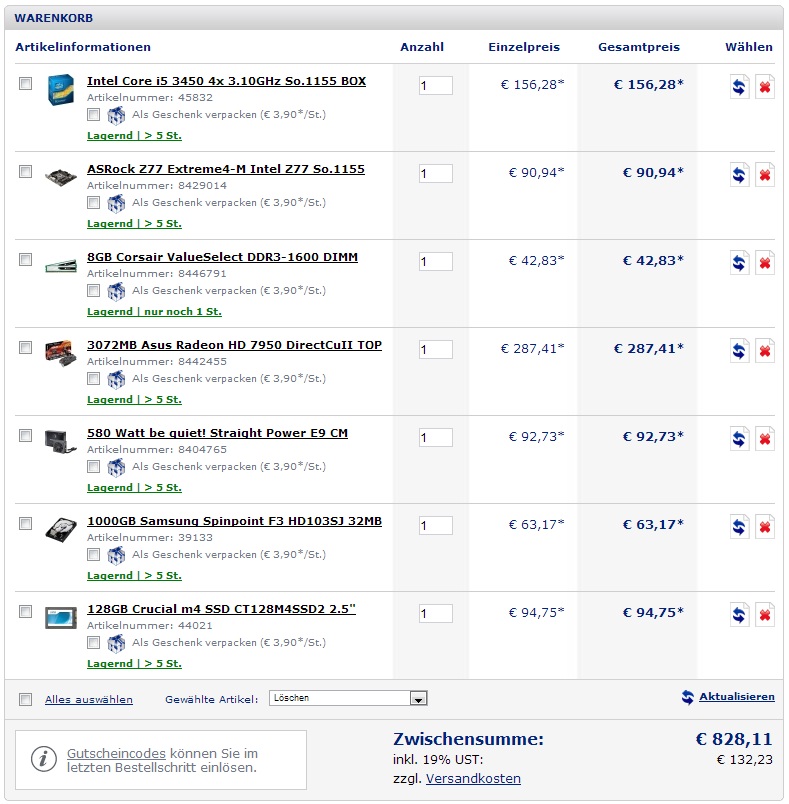Click refresh icon for ASRock Z77 Extreme4-M
The height and width of the screenshot is (804, 789).
click(739, 175)
